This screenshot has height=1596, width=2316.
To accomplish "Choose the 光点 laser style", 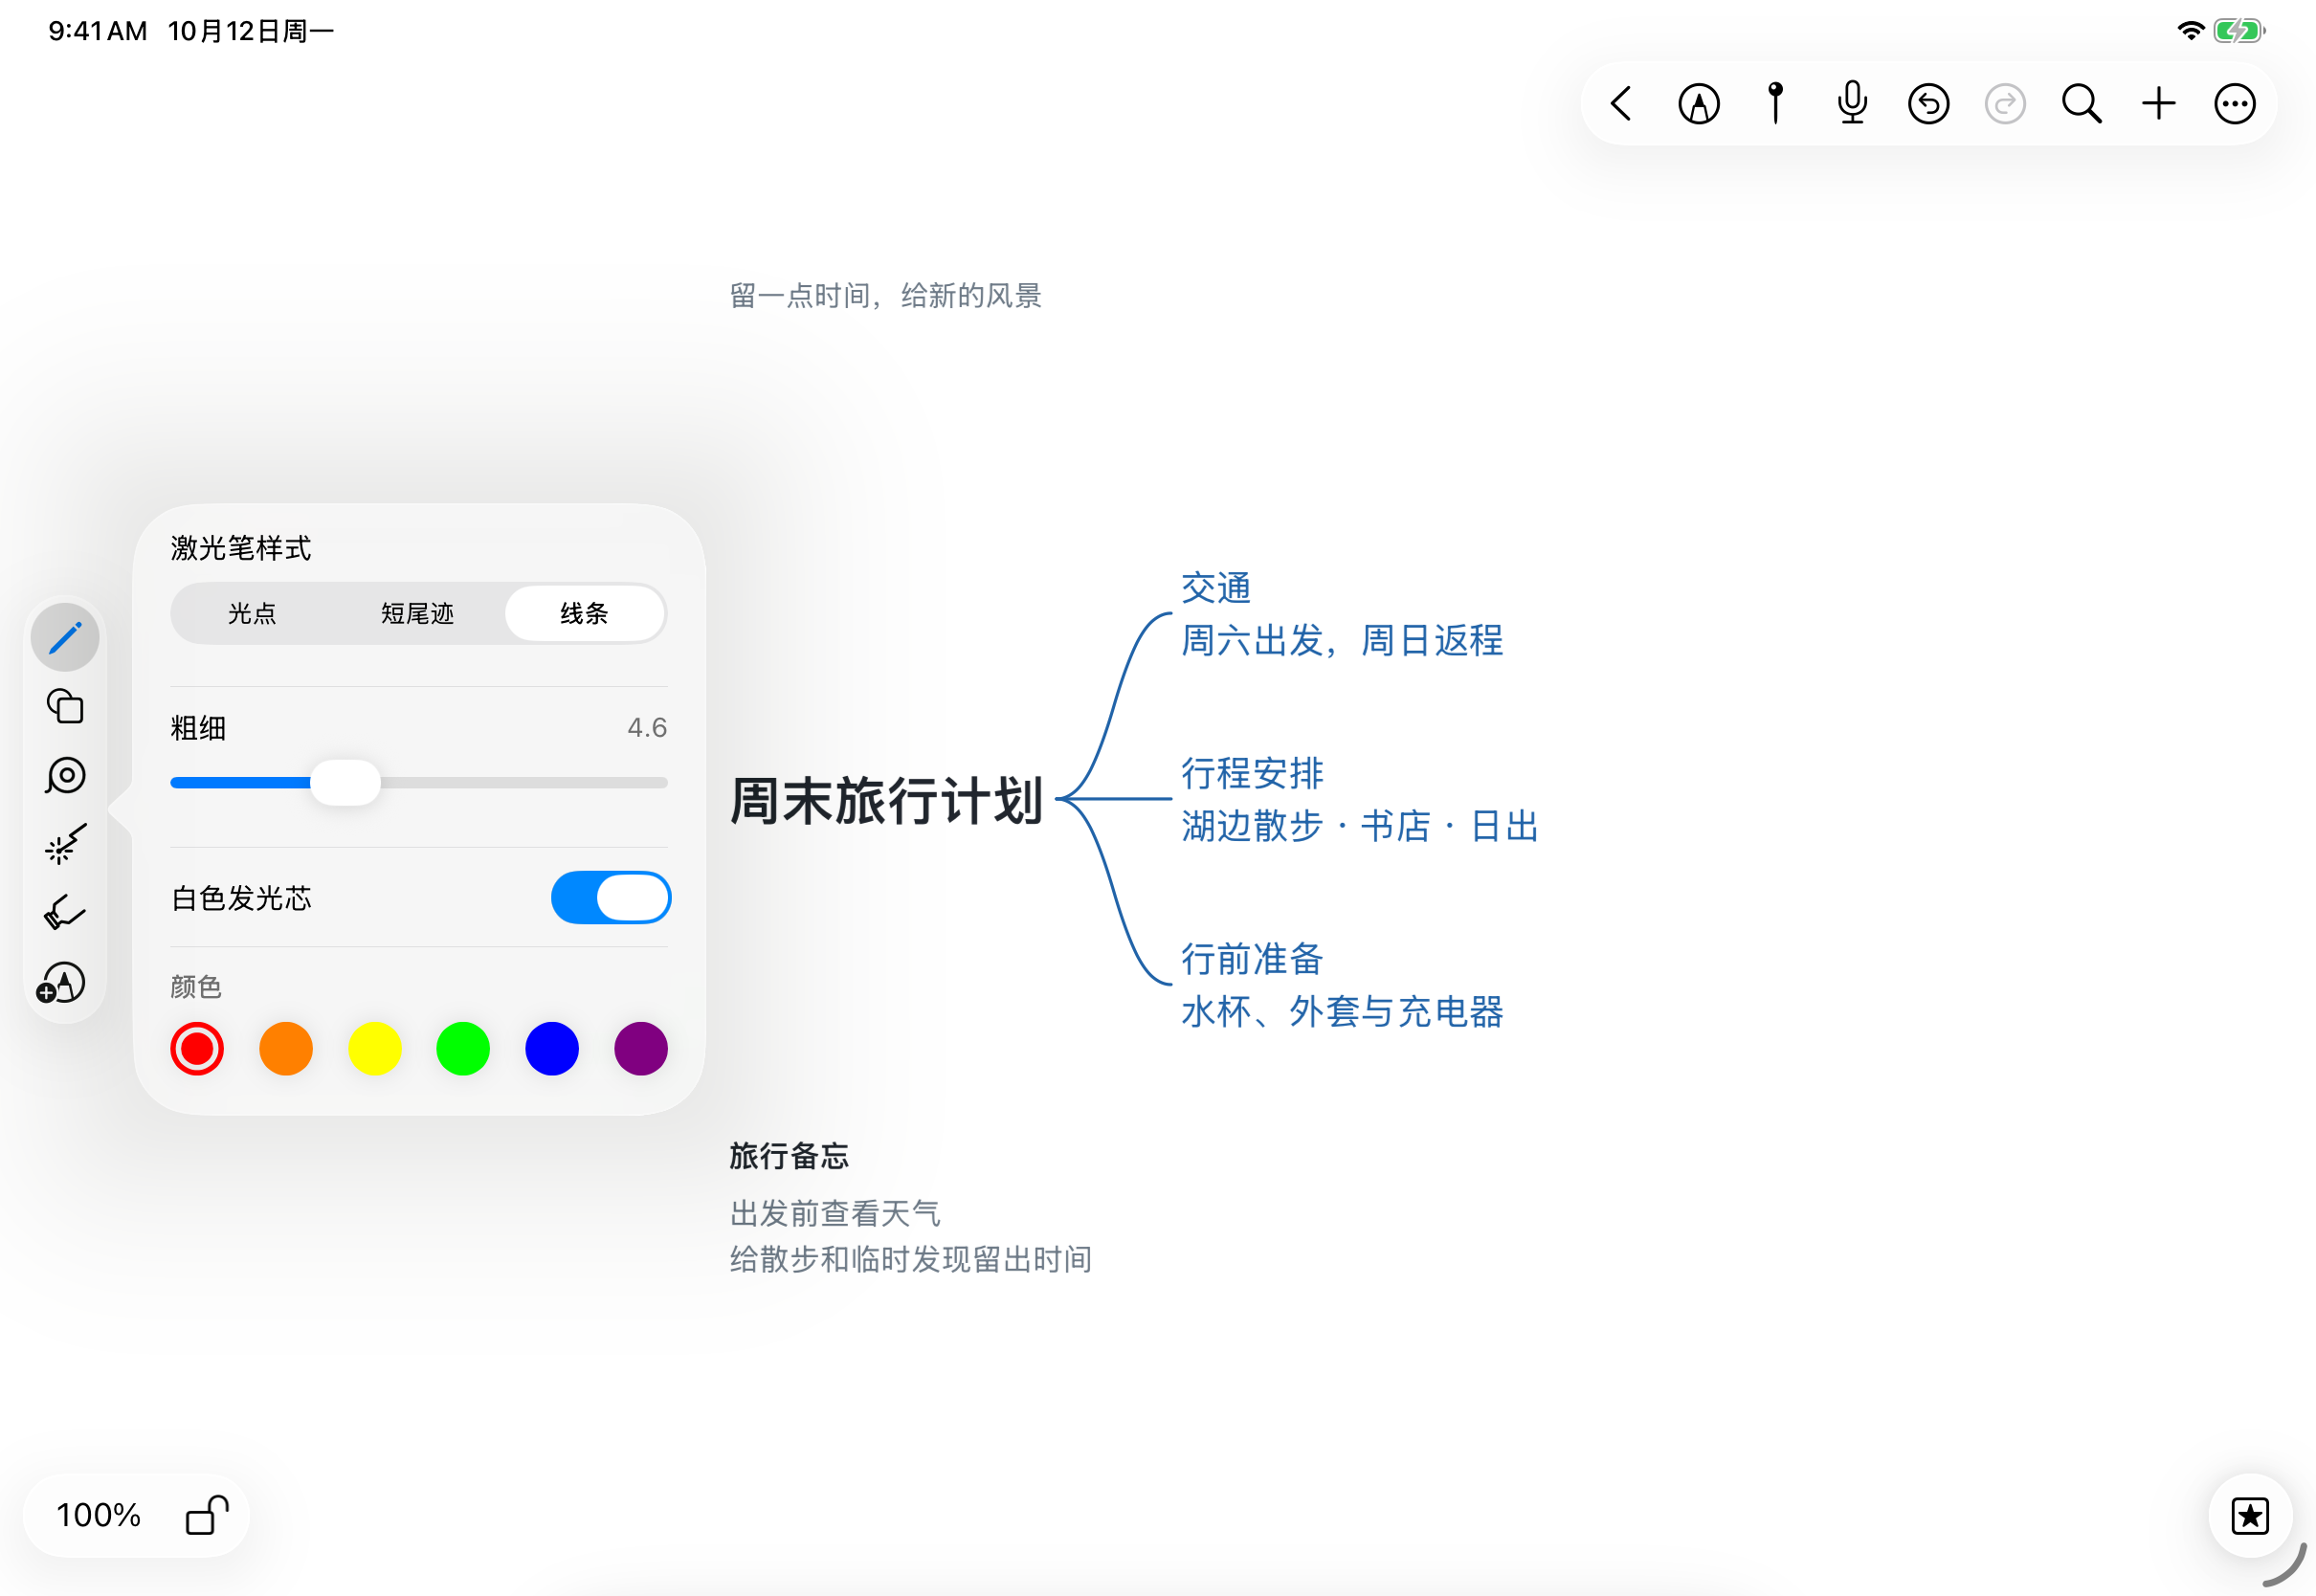I will [x=252, y=613].
